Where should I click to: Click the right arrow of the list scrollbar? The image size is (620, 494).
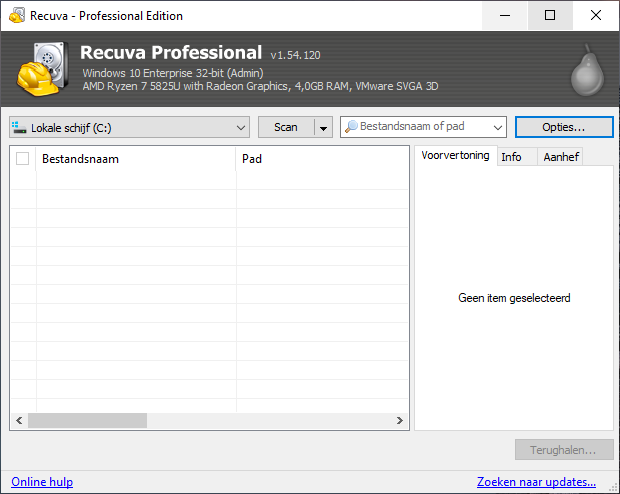click(400, 420)
